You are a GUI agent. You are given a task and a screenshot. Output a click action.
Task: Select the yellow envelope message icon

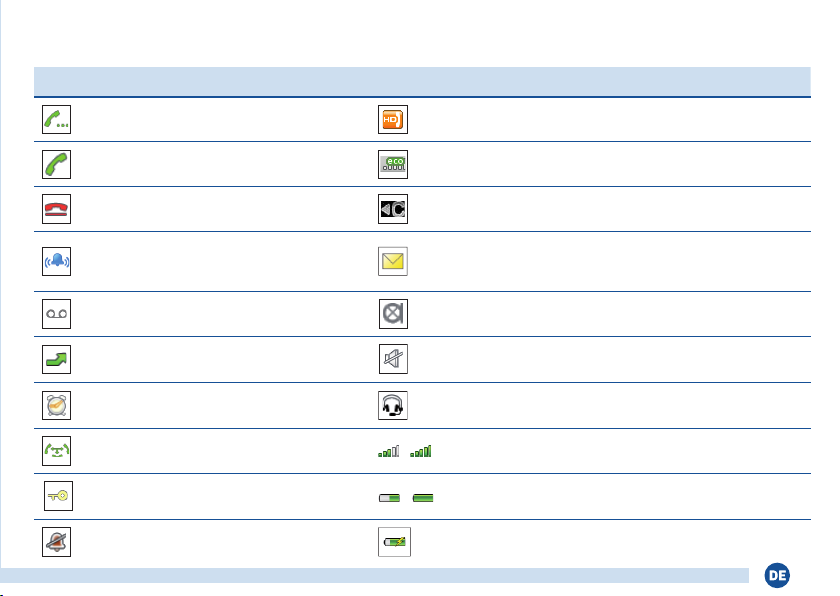tap(393, 261)
